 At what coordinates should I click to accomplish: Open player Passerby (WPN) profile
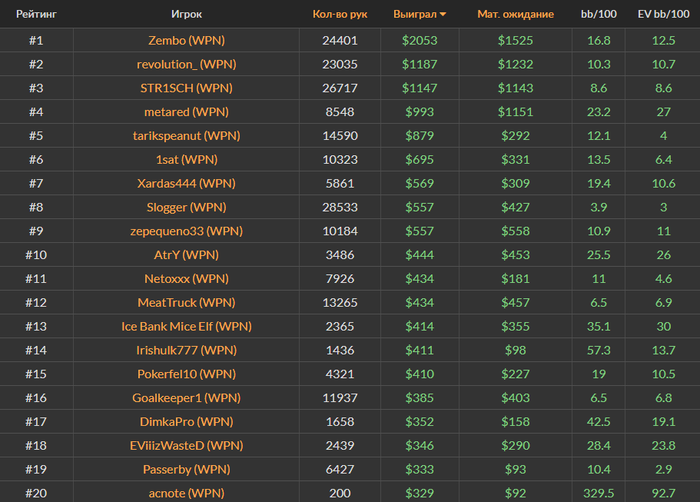pyautogui.click(x=187, y=469)
